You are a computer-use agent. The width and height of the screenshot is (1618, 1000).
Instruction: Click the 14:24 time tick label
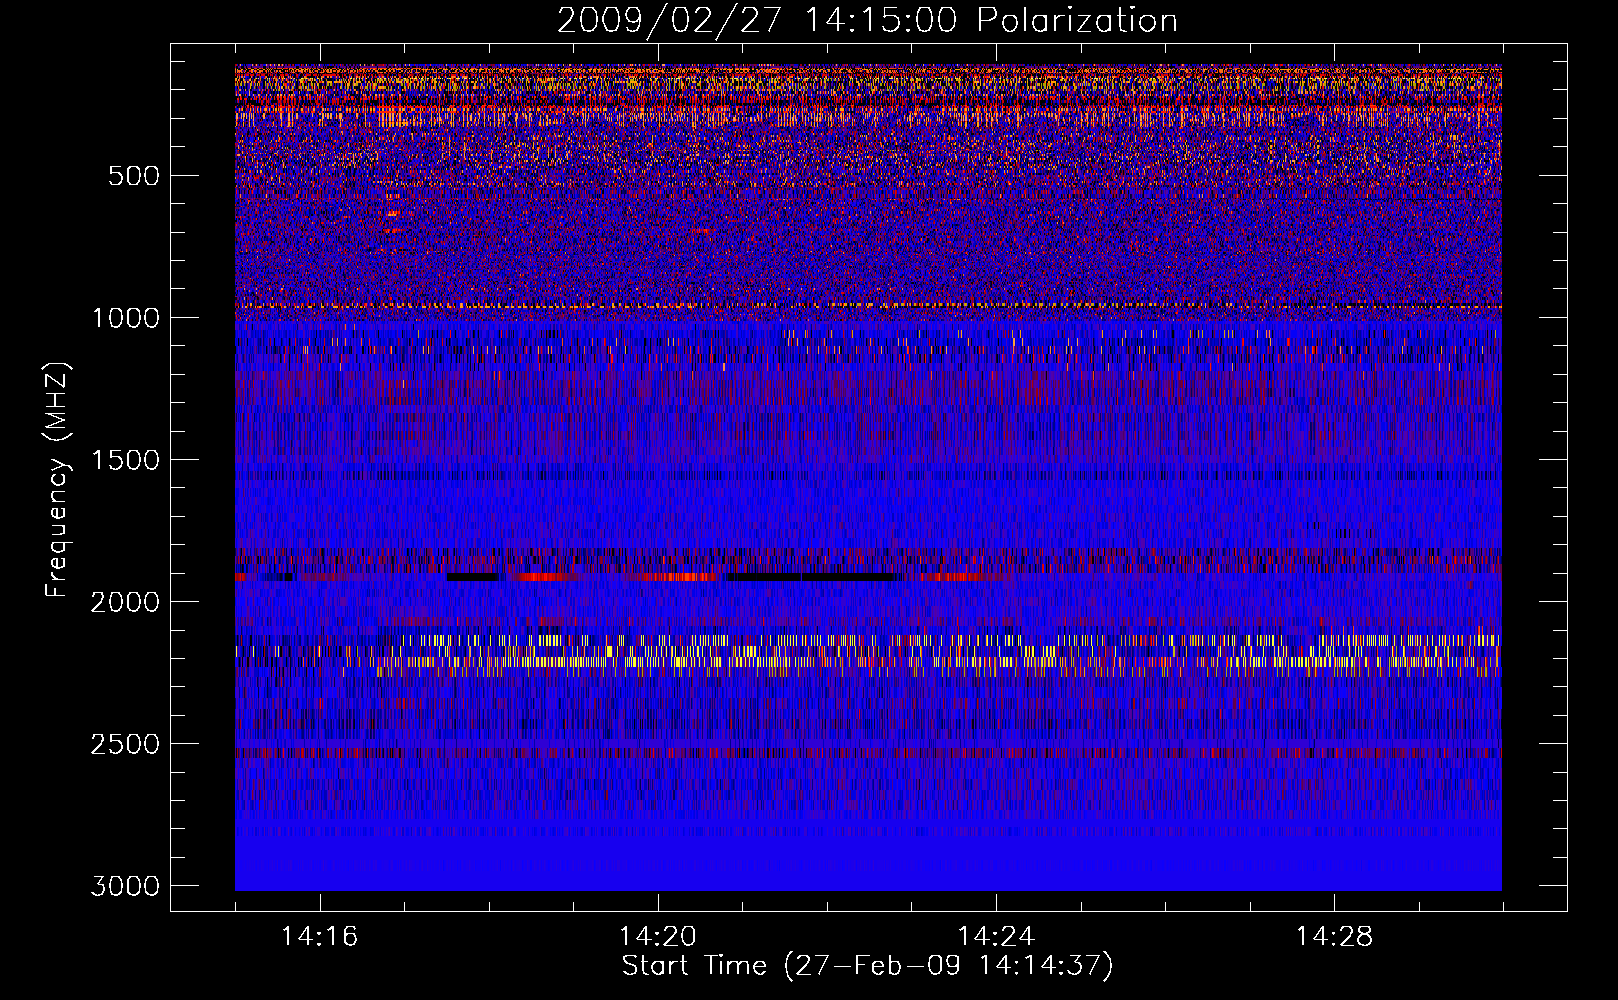click(996, 937)
